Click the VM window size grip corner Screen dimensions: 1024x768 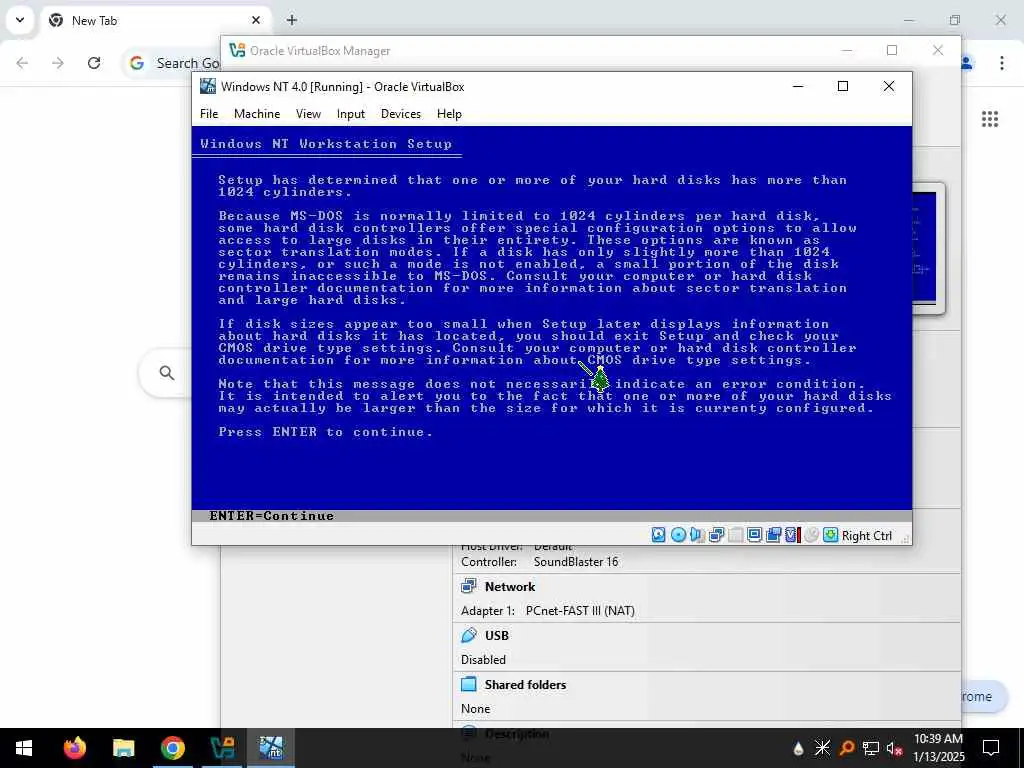coord(905,539)
